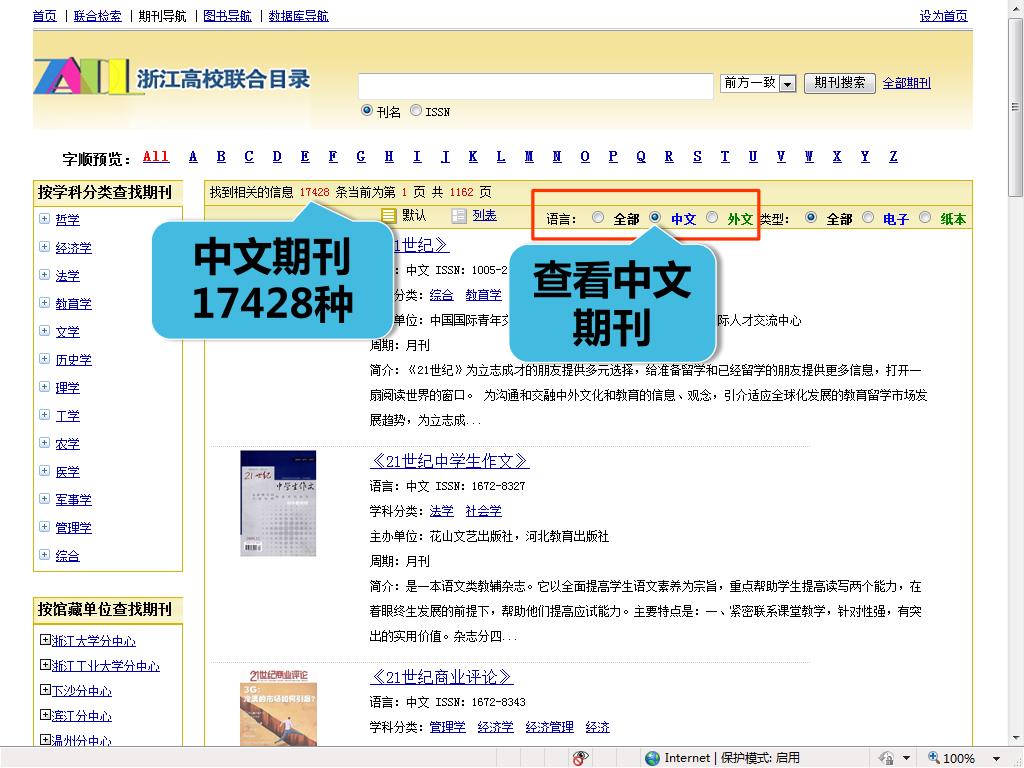Choose language 中文 radio button
This screenshot has width=1024, height=768.
tap(655, 217)
